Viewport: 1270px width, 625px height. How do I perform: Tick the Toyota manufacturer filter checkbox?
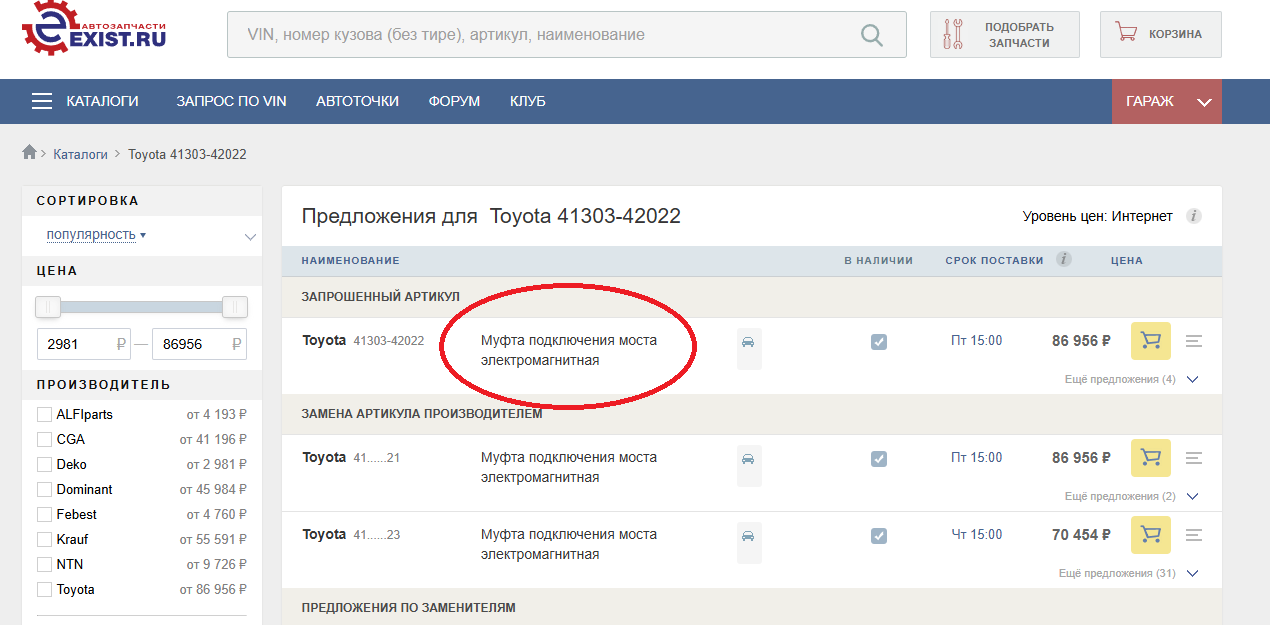[44, 589]
